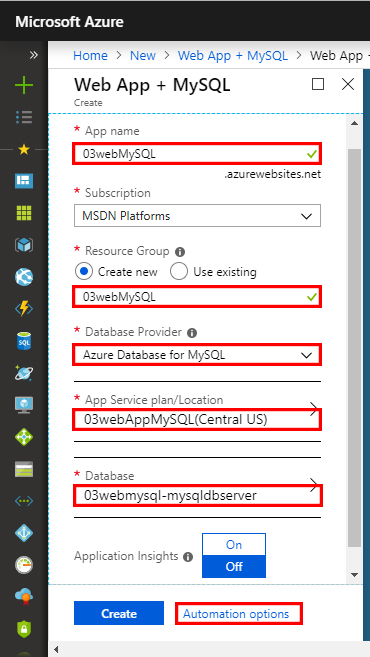The width and height of the screenshot is (370, 657).
Task: Open the Dashboard icon in sidebar
Action: point(24,181)
